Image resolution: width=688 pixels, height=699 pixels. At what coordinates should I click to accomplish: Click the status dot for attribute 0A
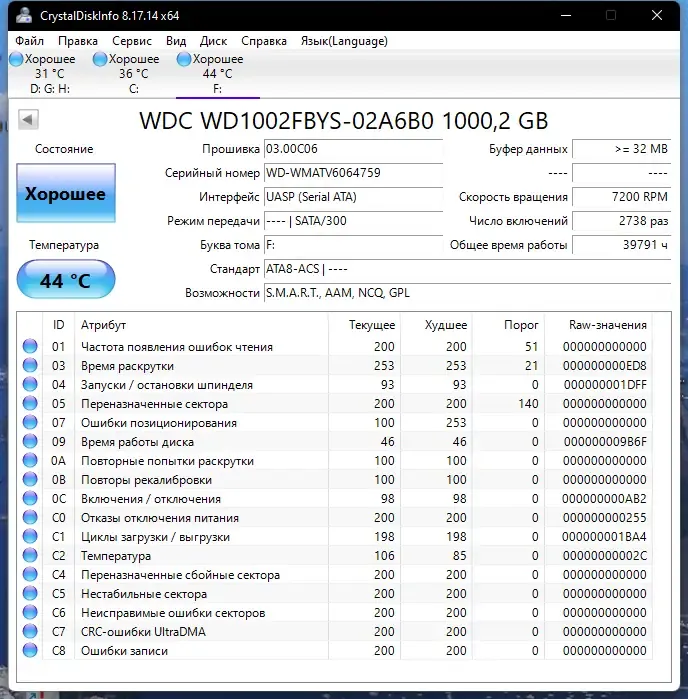point(30,461)
